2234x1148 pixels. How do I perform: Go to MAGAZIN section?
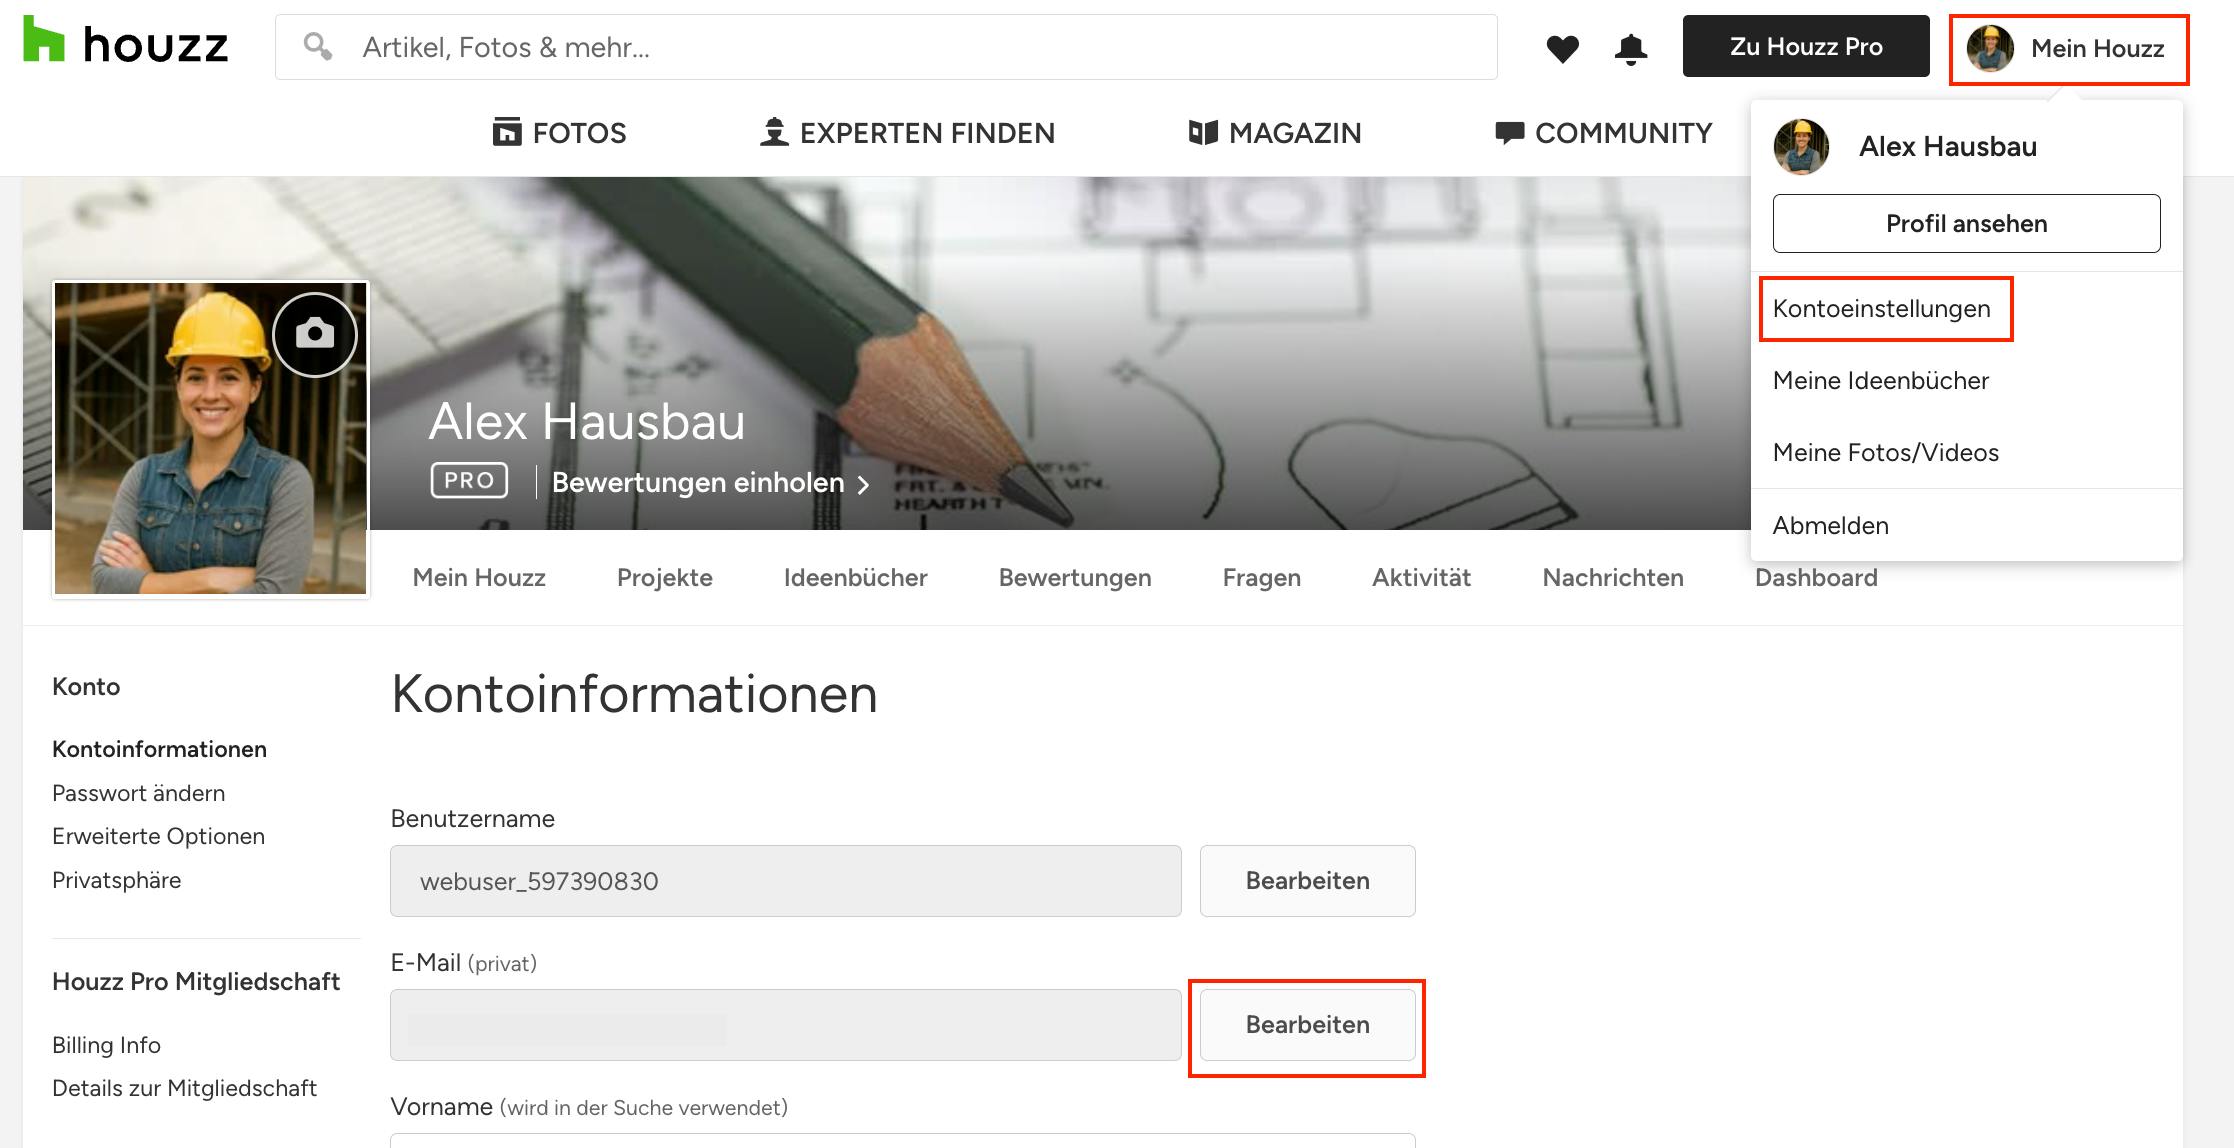(1275, 132)
